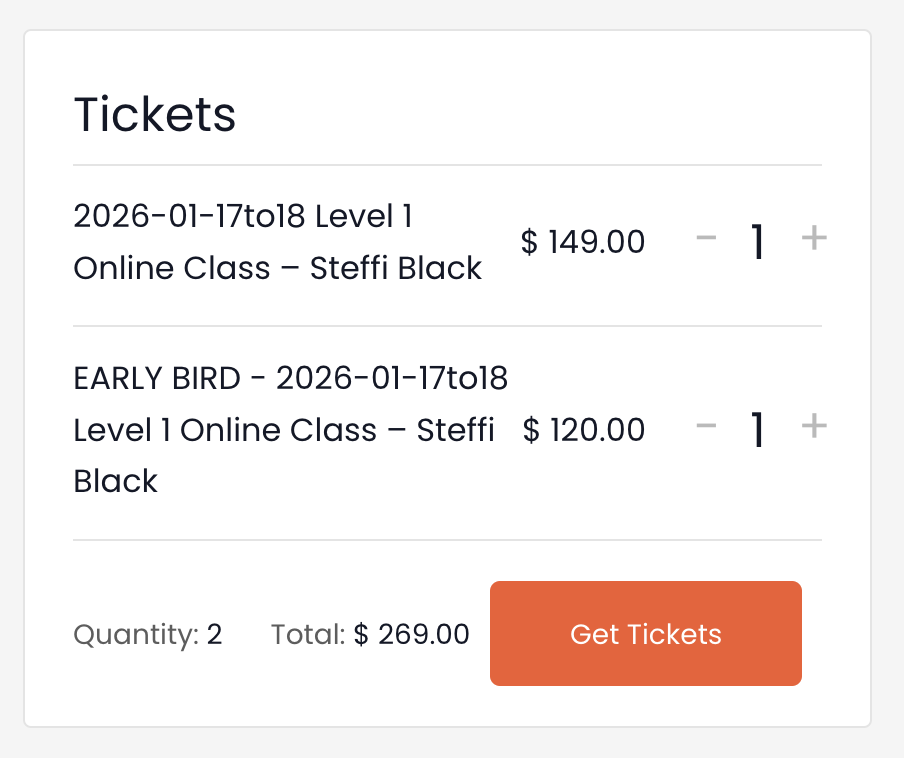Click the "2026-01-17to18 Level 1" text line
904x758 pixels.
coord(243,216)
